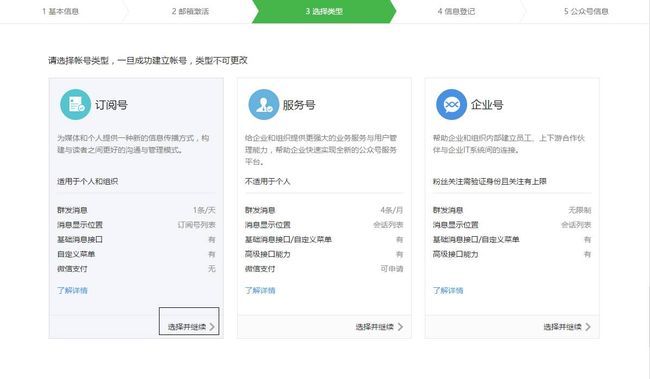Click 微信支付 label in 服务号 card

tap(260, 269)
